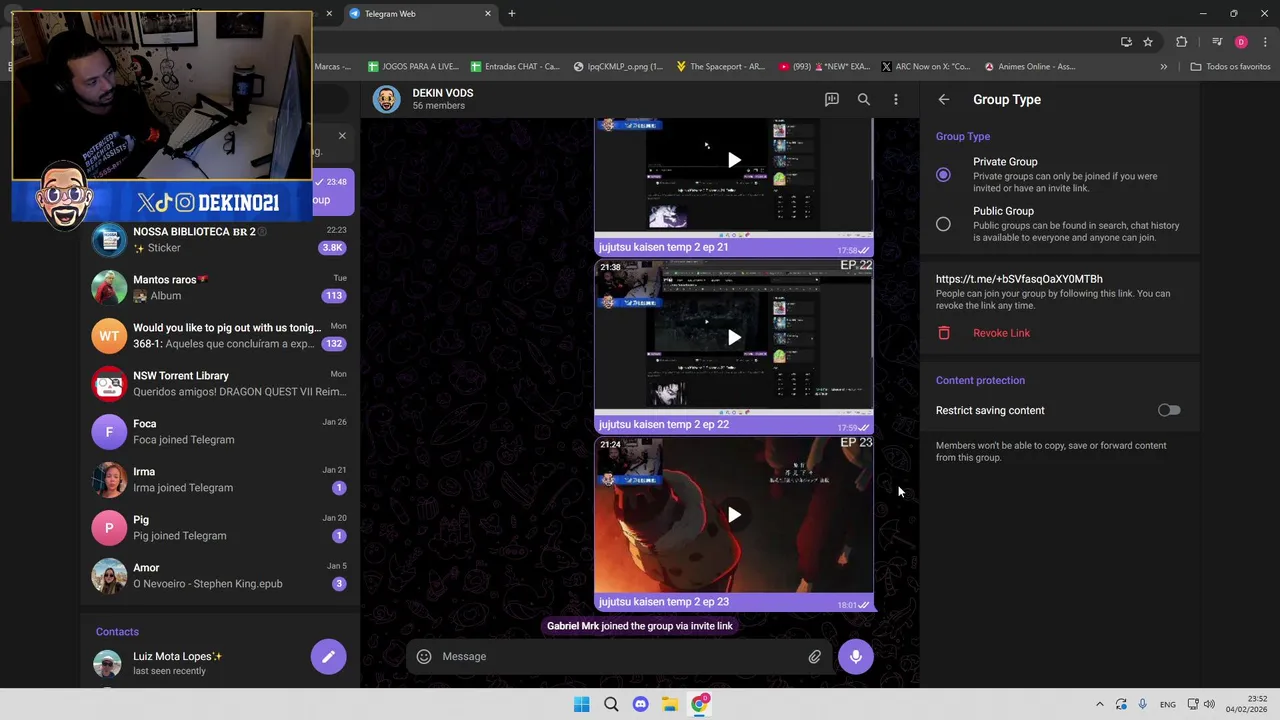Image resolution: width=1280 pixels, height=720 pixels.
Task: Open JOGOS PARA A LIVE bookmark
Action: tap(413, 67)
